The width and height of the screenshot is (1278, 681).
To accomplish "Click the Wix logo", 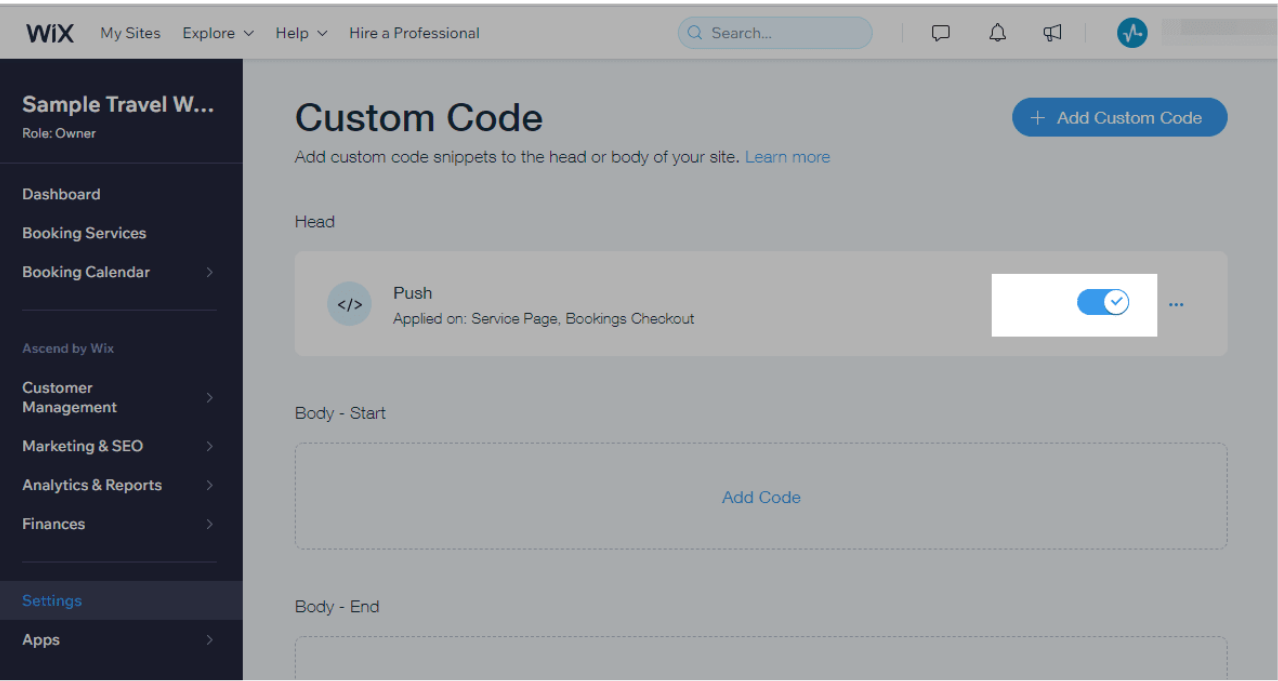I will (50, 33).
